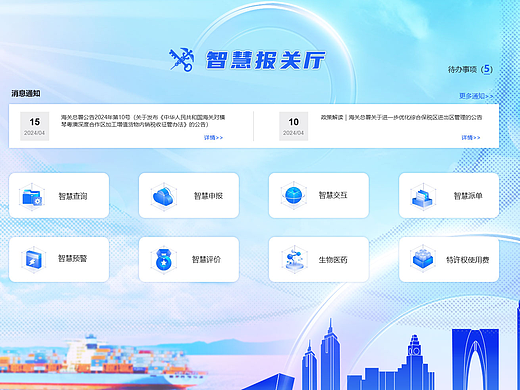Click the date badge showing 10
This screenshot has height=390, width=520.
294,126
